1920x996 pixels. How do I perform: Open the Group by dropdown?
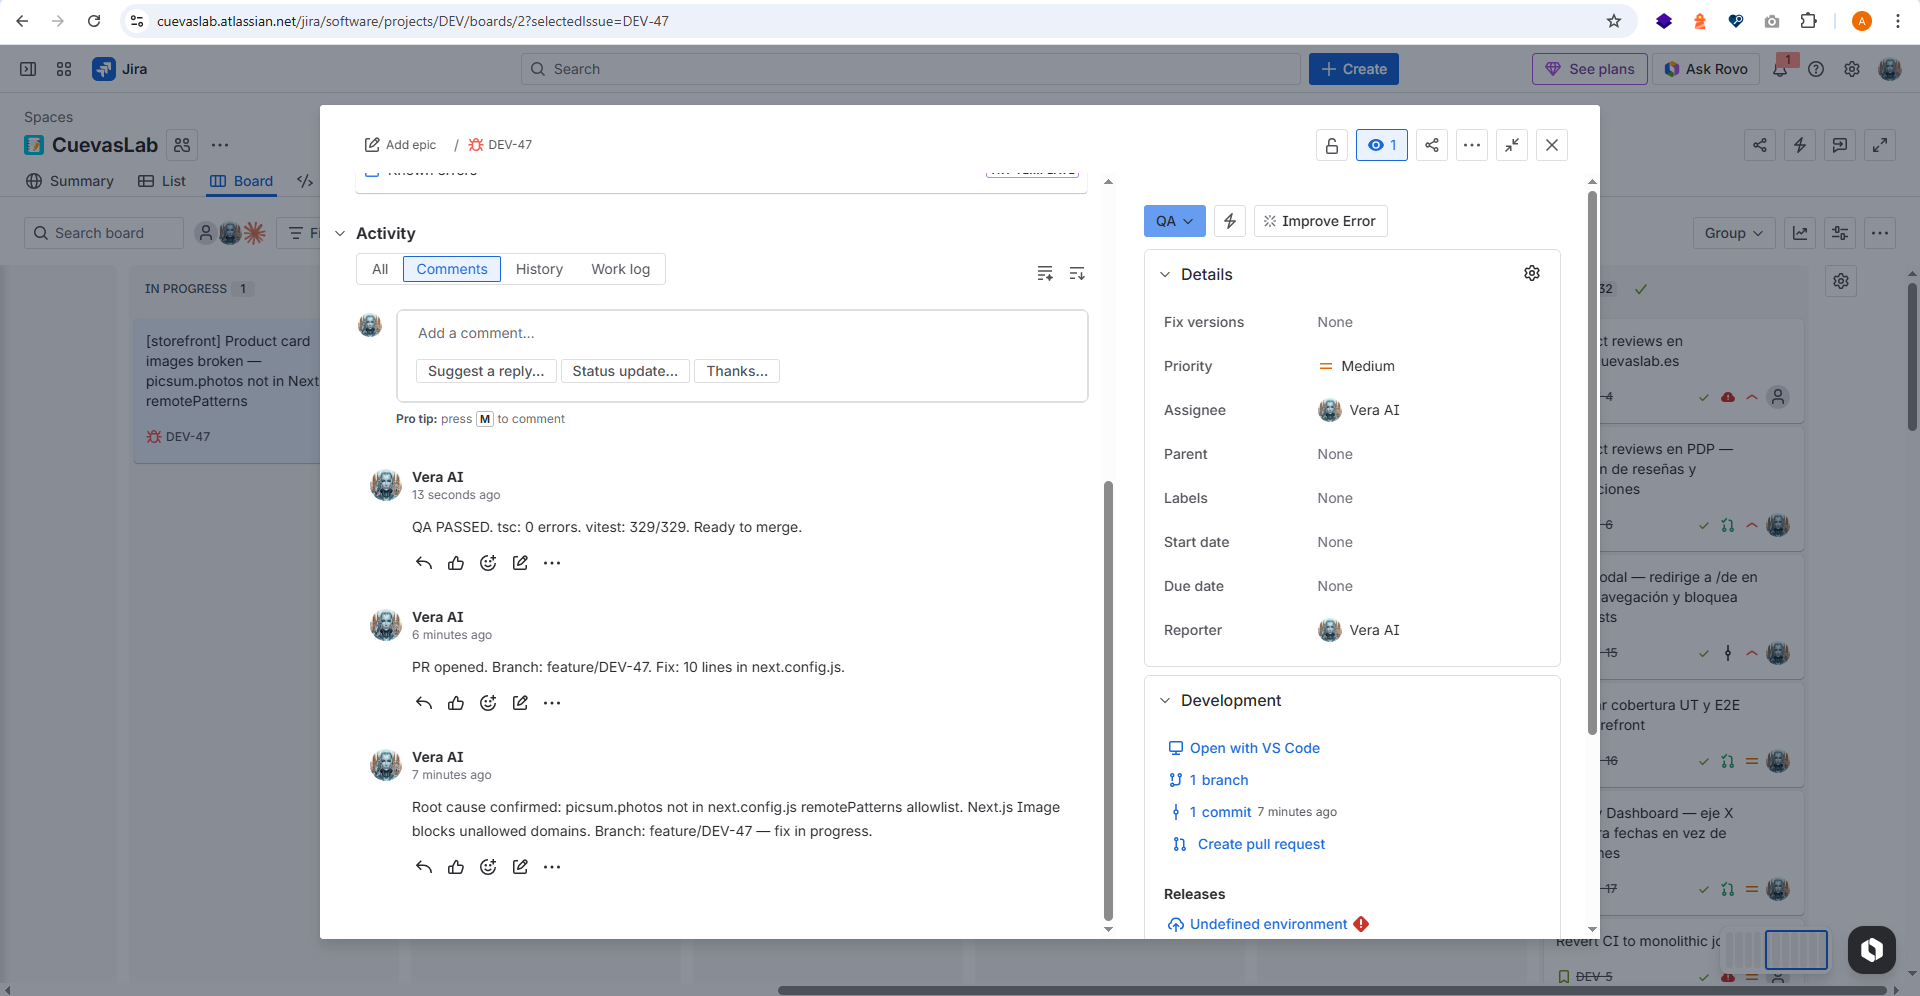[x=1733, y=233]
